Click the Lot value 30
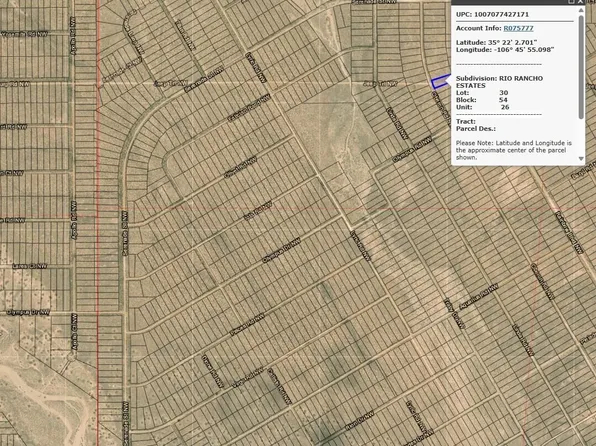The height and width of the screenshot is (446, 596). tap(504, 92)
